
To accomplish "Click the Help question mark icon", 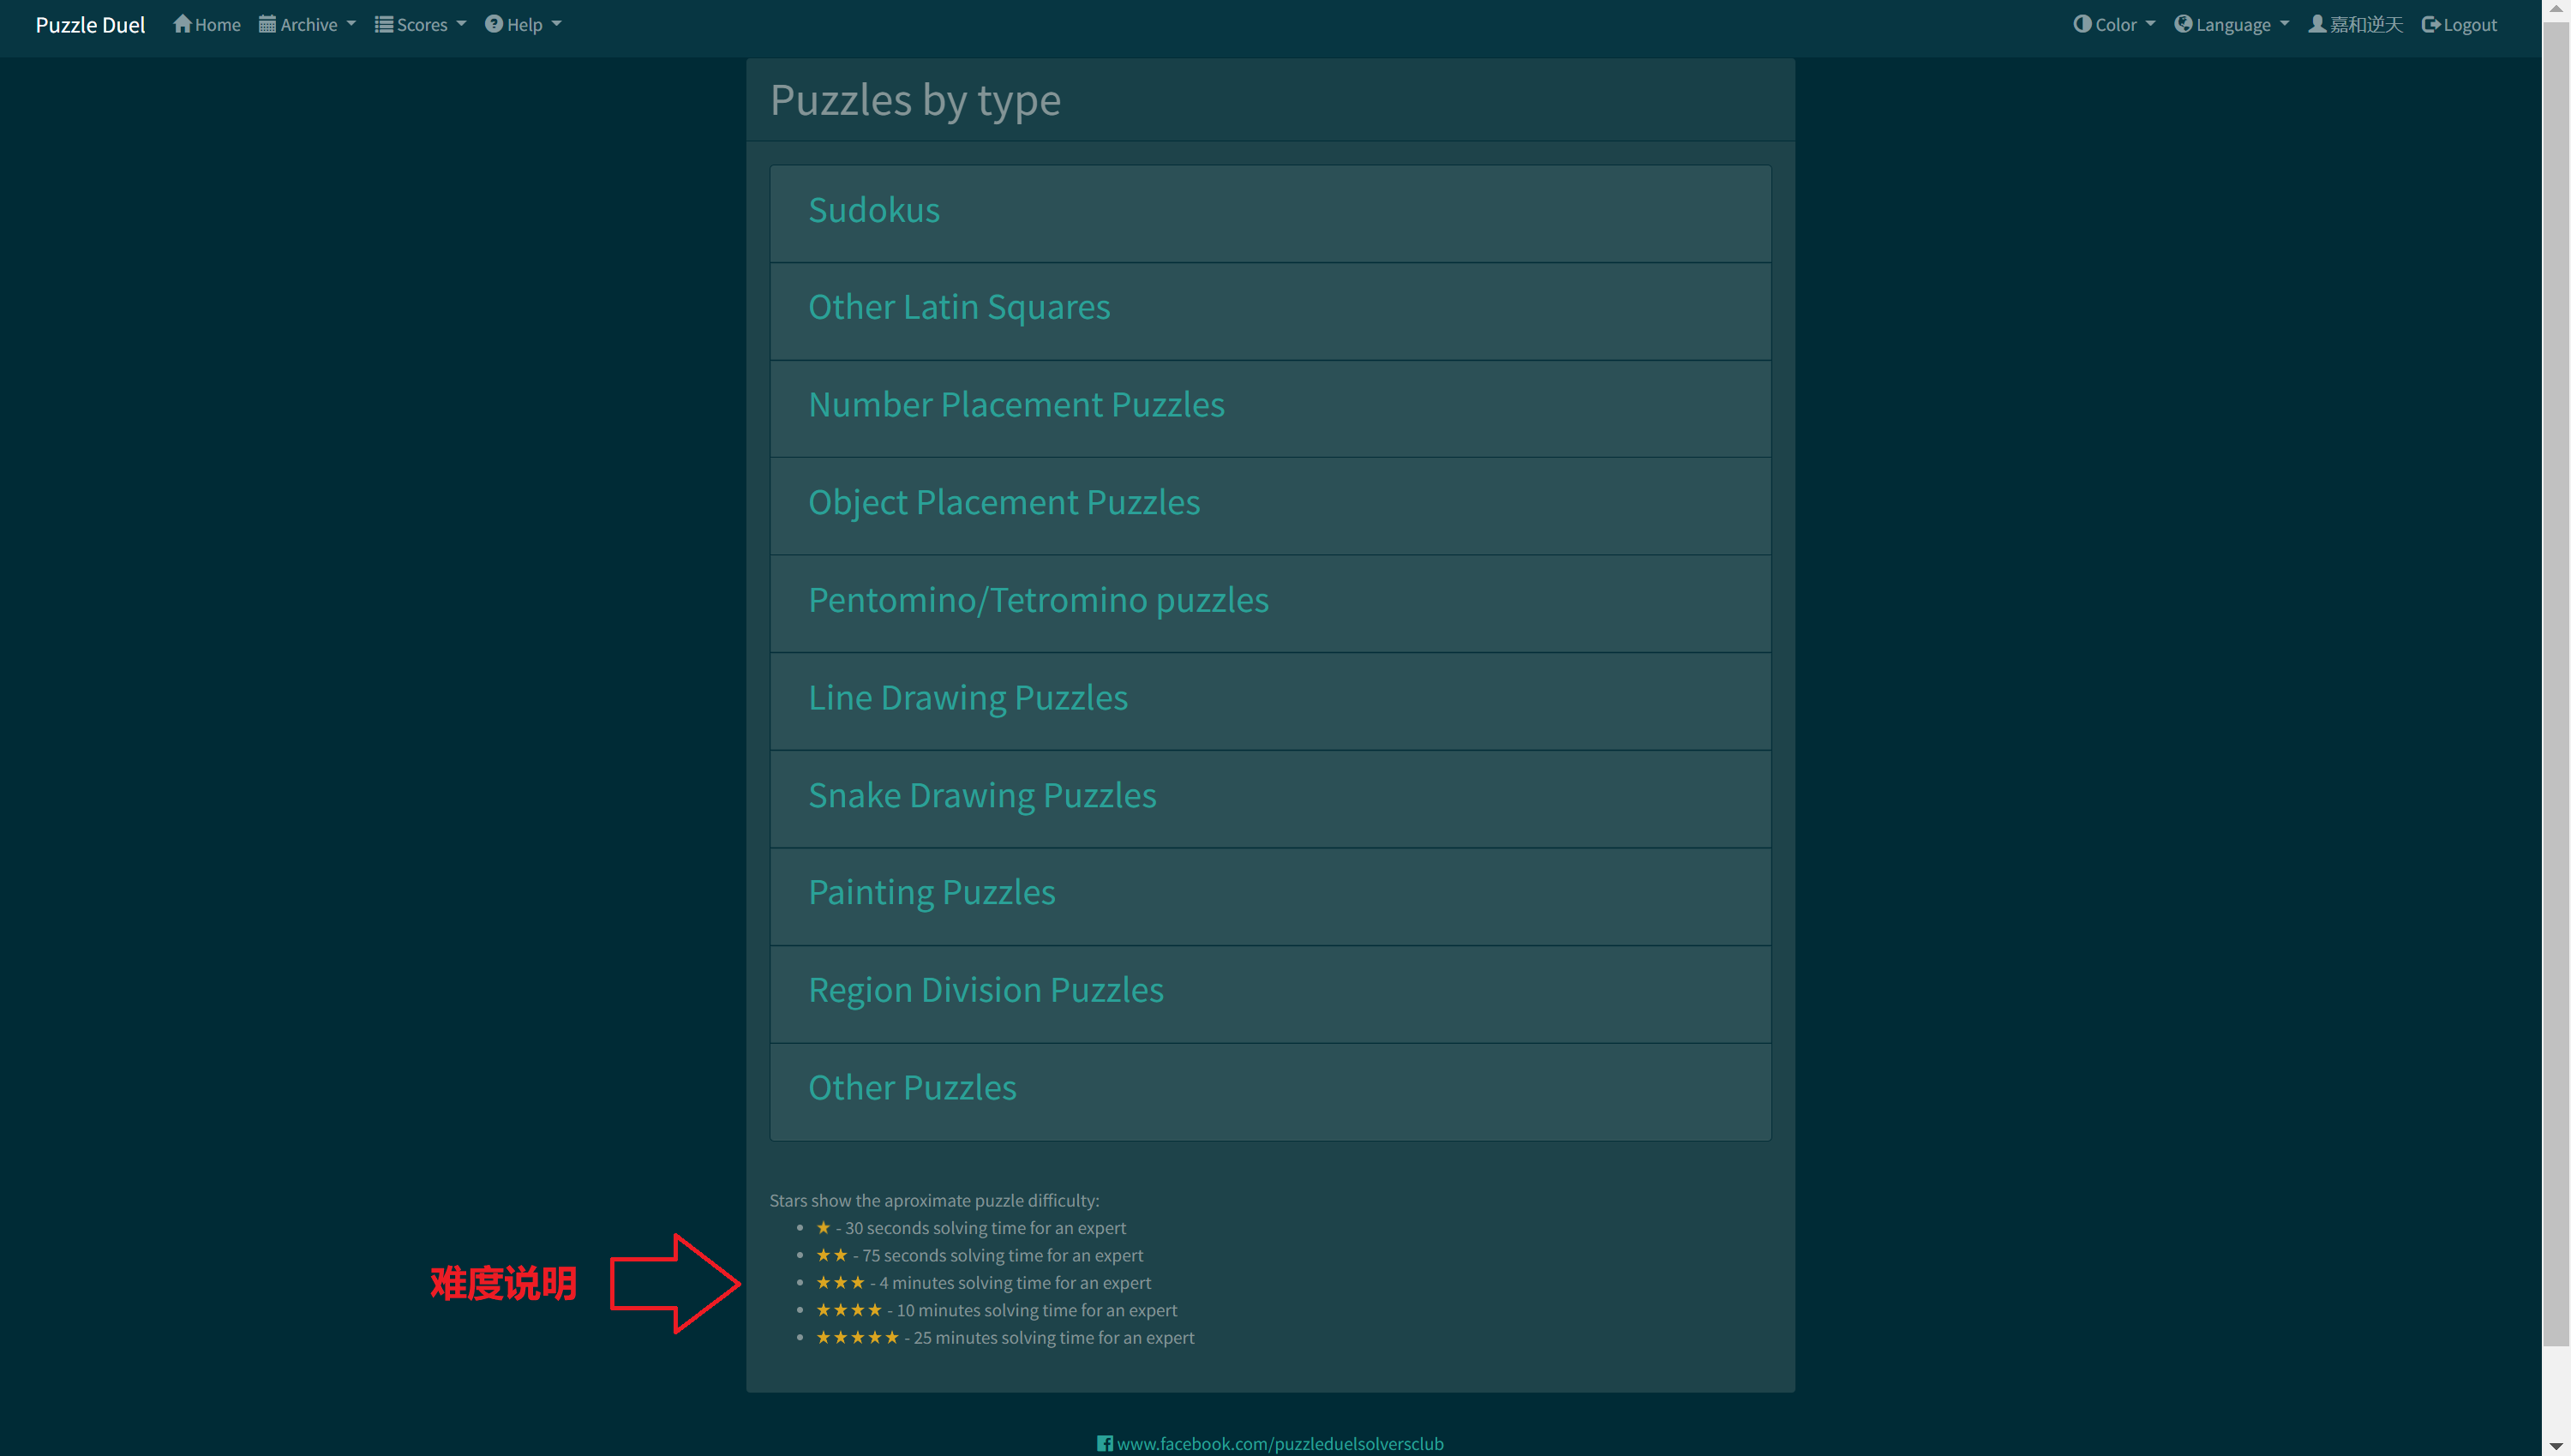I will (494, 24).
